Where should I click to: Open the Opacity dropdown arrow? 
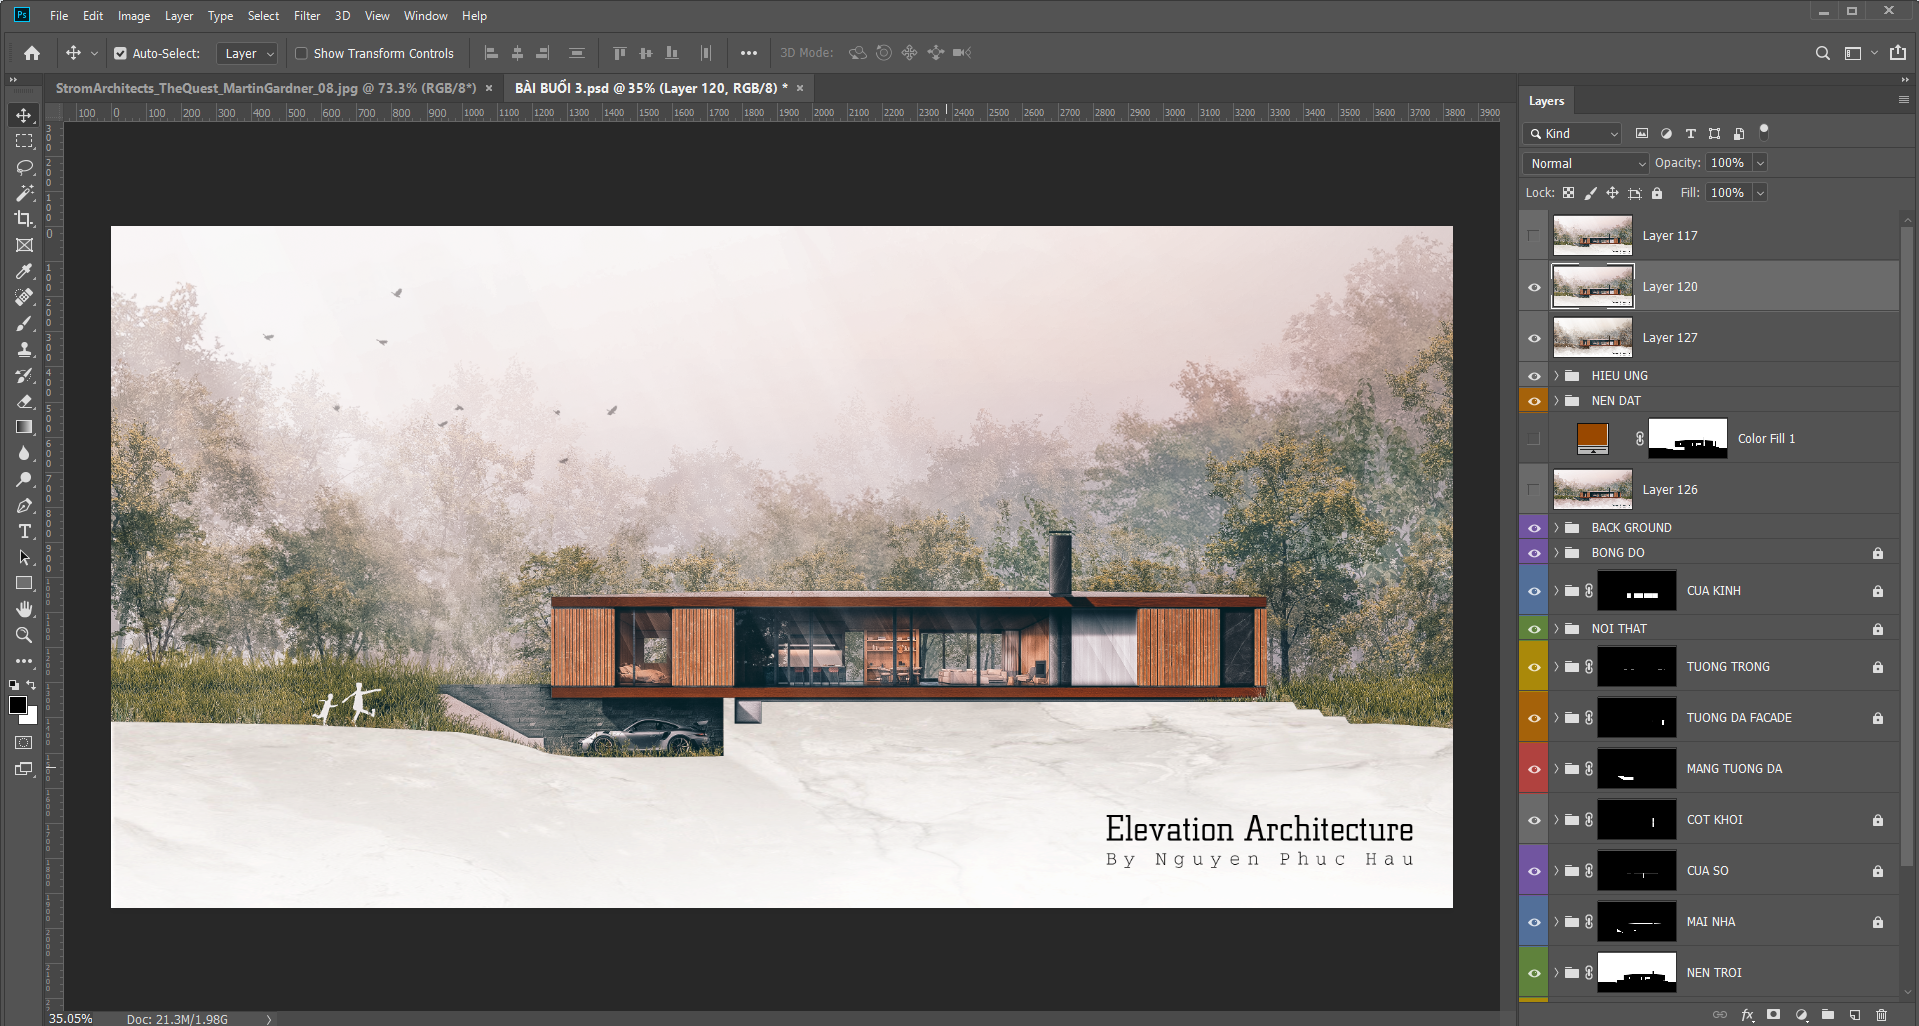1761,163
